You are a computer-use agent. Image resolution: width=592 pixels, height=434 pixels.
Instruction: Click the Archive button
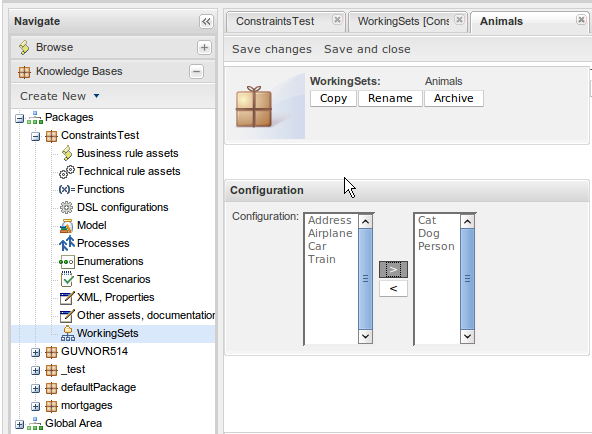point(453,98)
